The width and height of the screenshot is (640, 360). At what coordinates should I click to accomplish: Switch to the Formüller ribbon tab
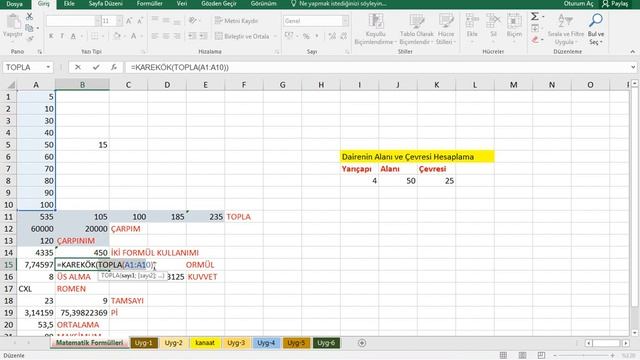149,4
